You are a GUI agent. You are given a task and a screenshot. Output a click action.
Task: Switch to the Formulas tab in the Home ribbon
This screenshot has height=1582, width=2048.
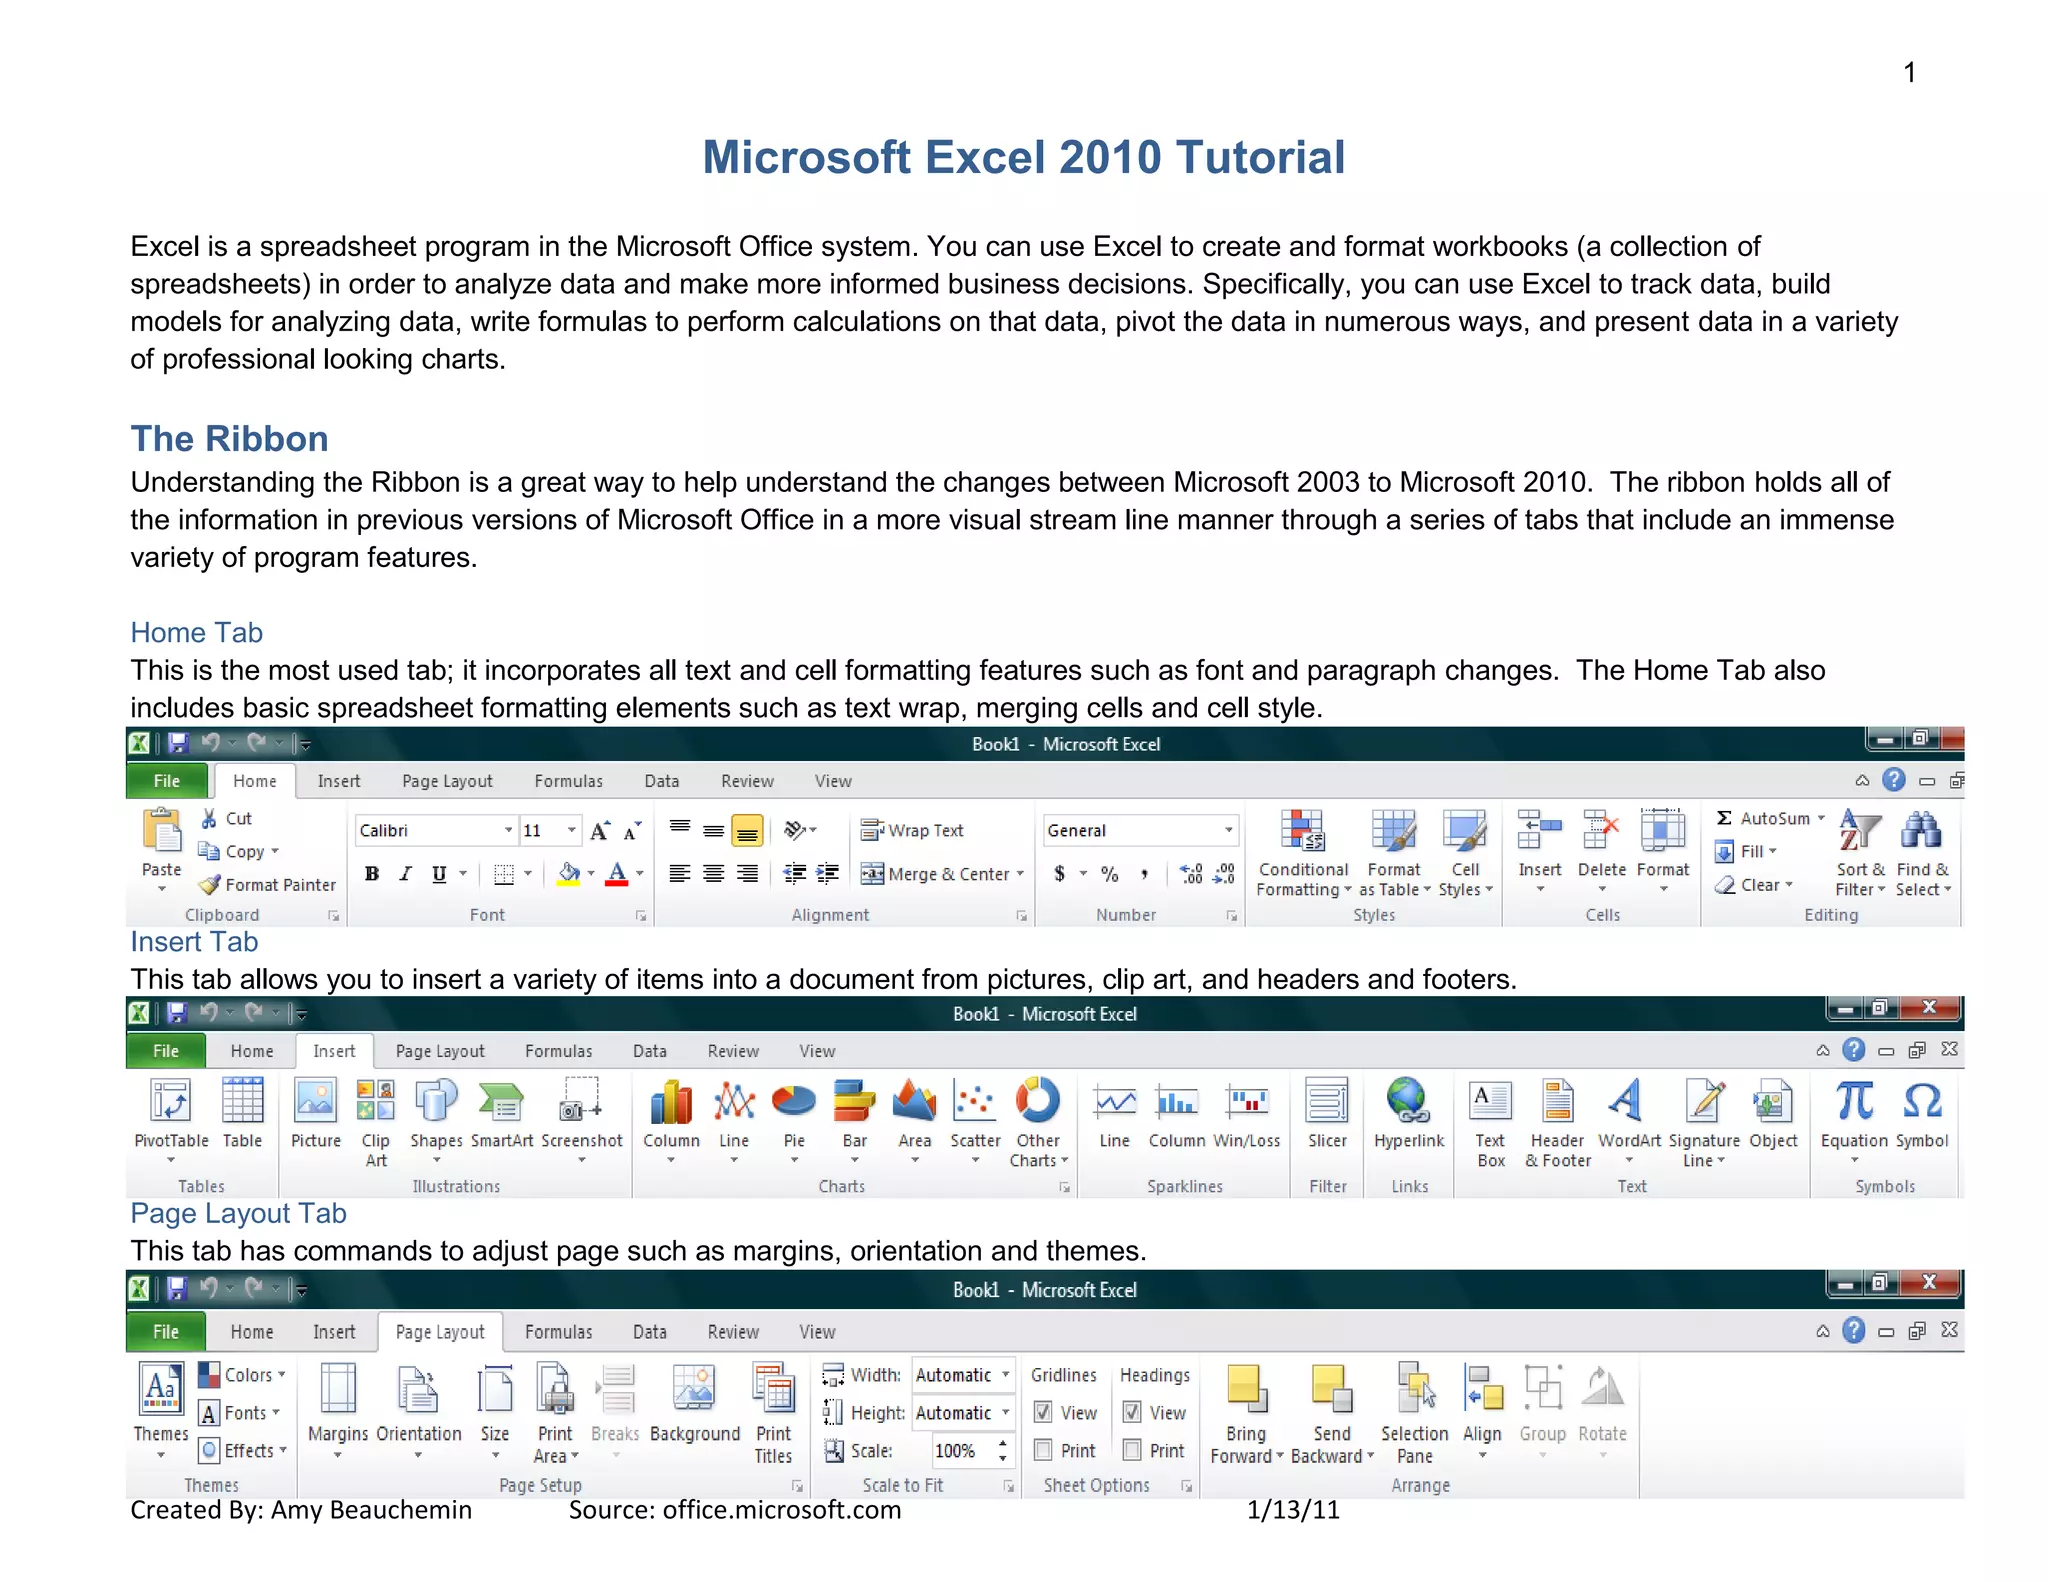568,781
